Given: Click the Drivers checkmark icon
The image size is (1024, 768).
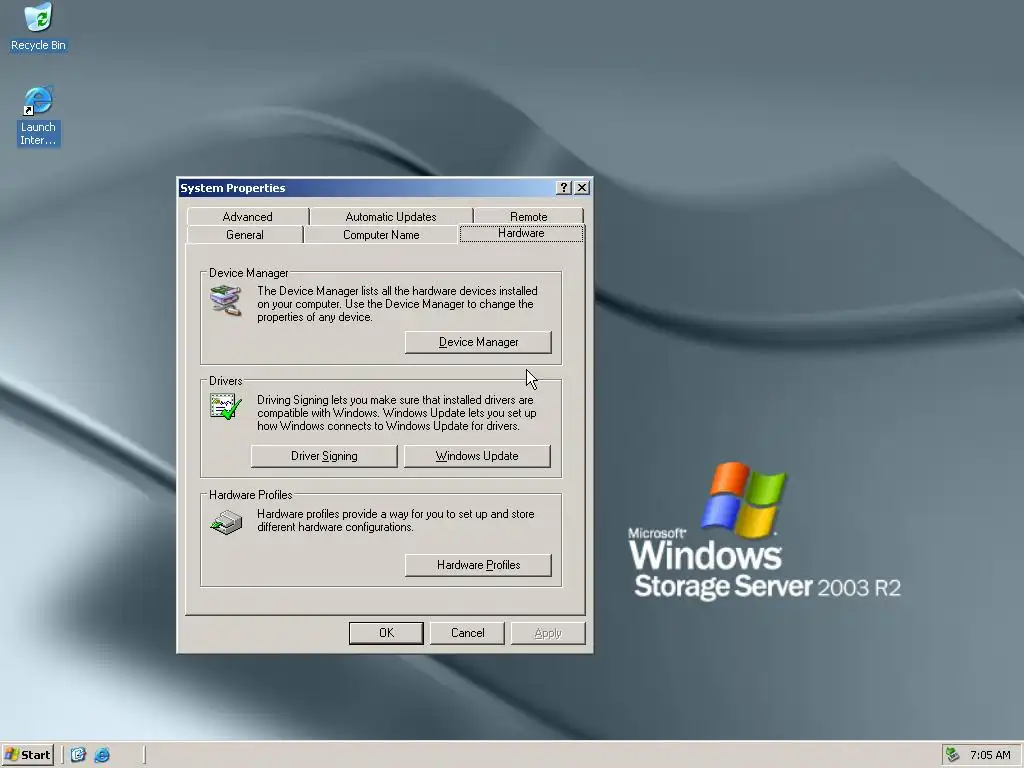Looking at the screenshot, I should click(226, 406).
